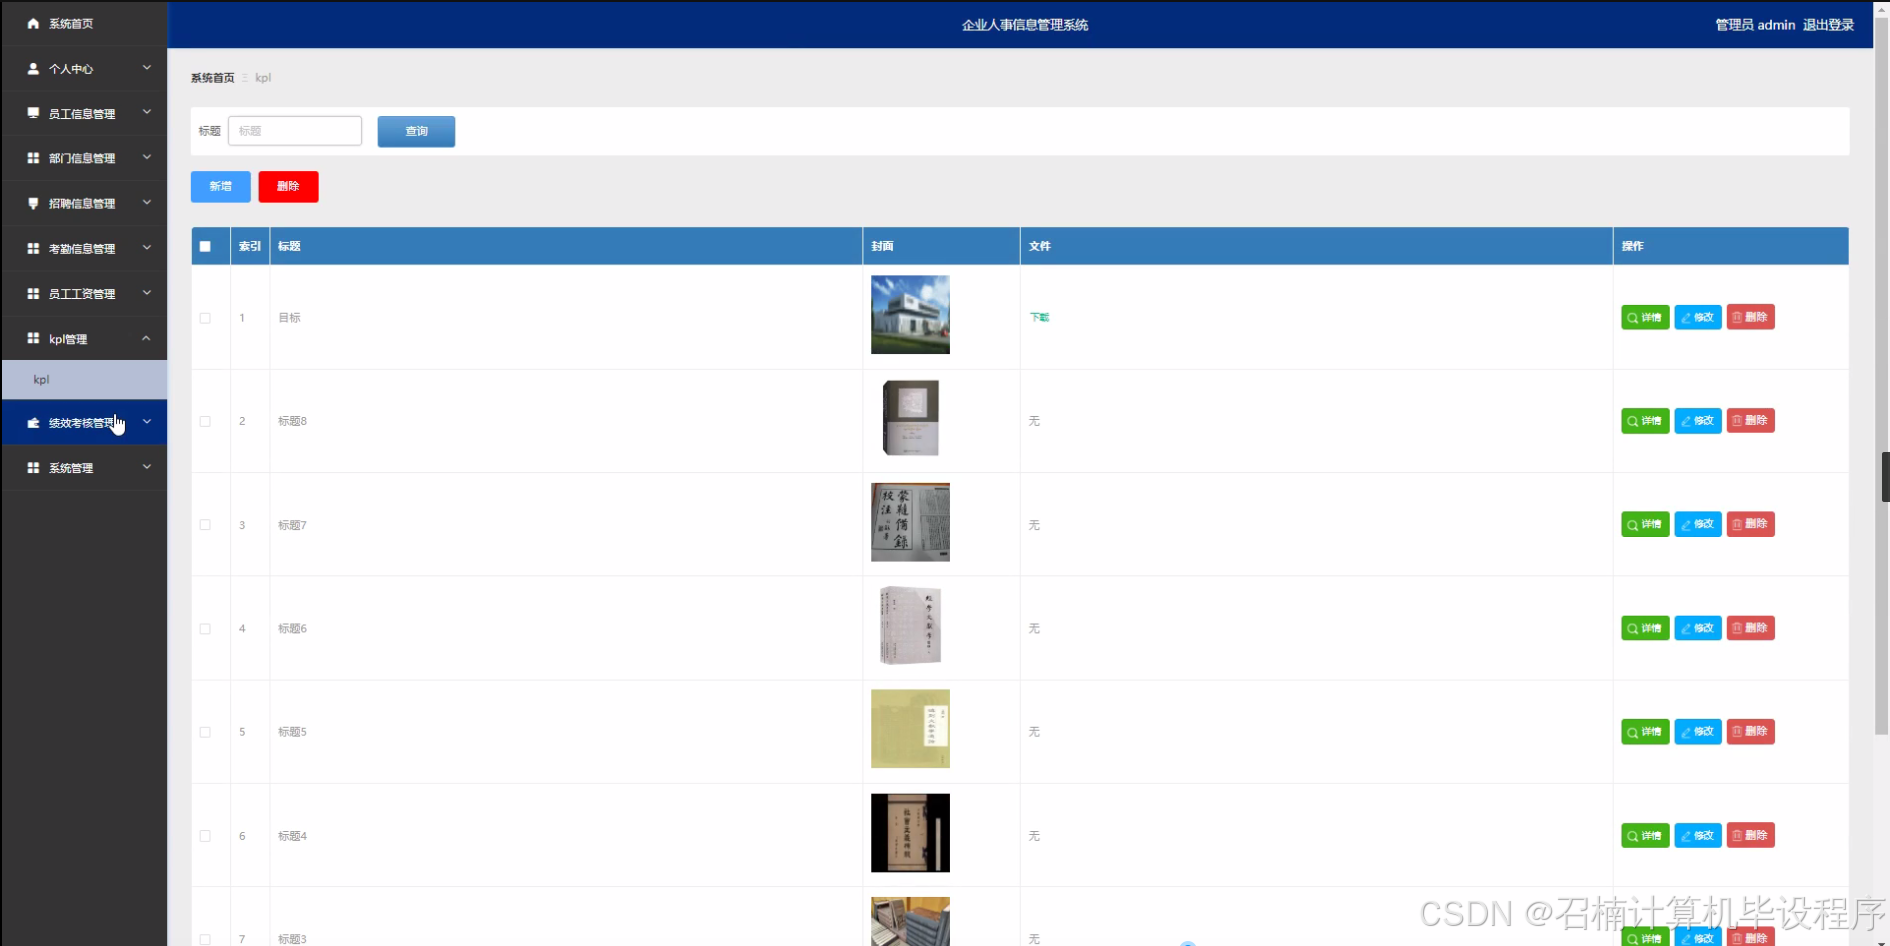Screen dimensions: 1890x946
Task: Click the 查询 search button
Action: (416, 131)
